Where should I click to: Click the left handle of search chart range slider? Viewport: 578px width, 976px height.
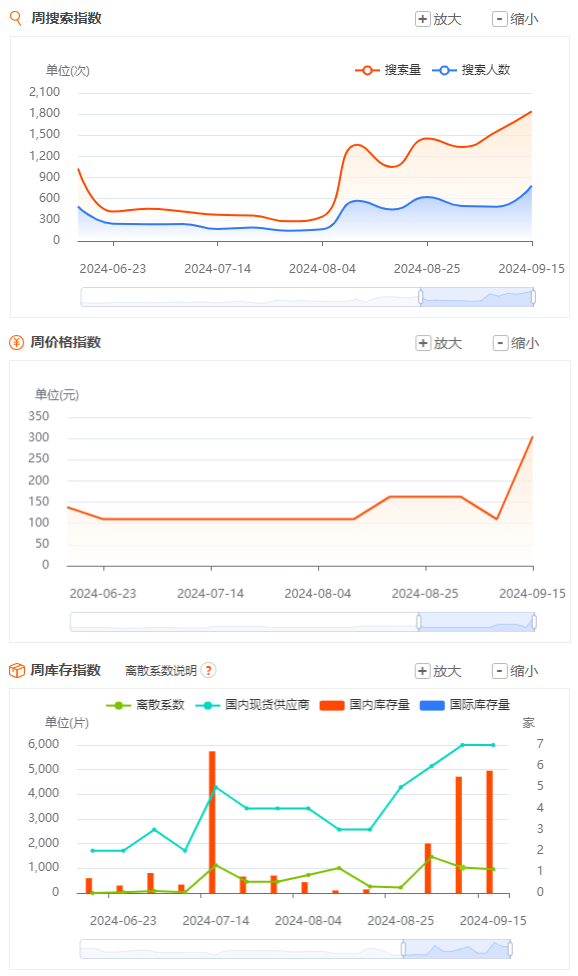coord(421,297)
